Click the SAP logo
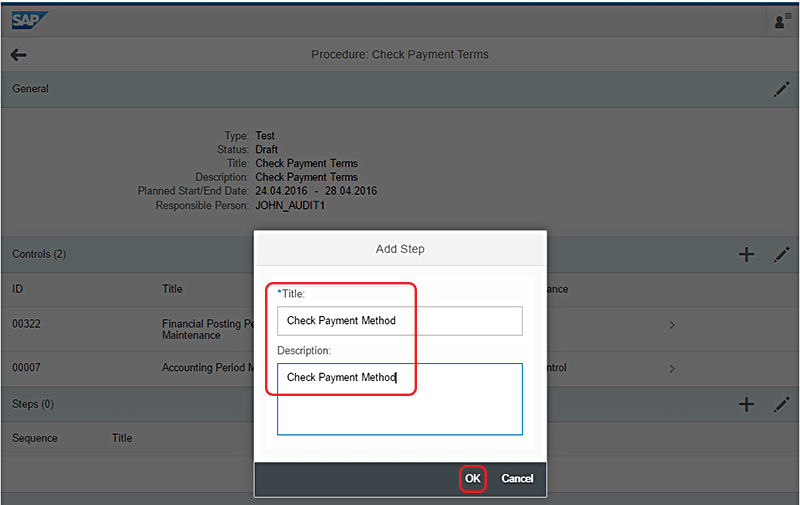The image size is (800, 505). coord(29,20)
